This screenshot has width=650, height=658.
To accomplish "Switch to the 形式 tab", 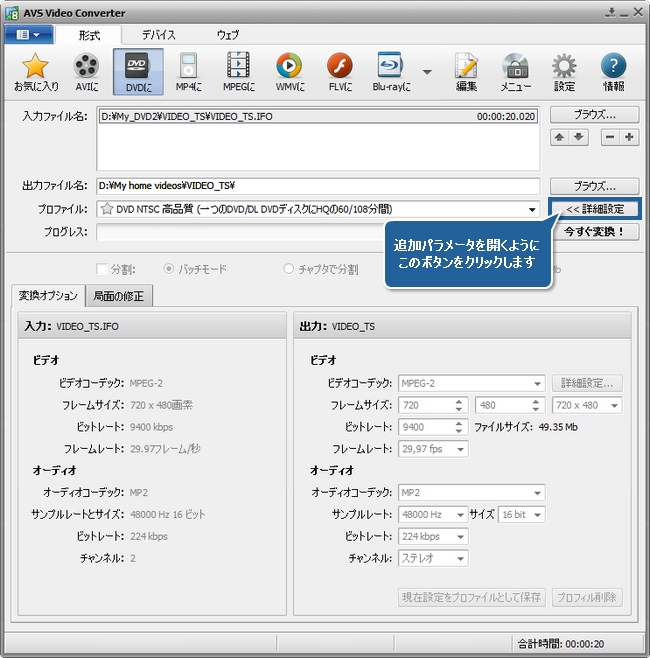I will point(89,35).
